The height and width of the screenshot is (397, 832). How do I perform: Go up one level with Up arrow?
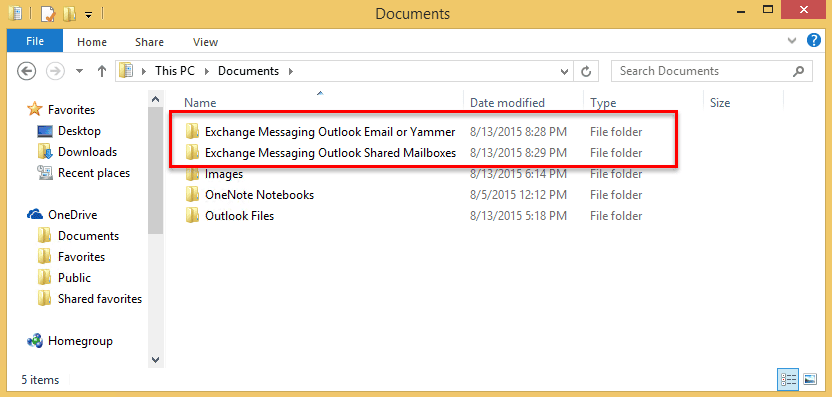click(x=102, y=71)
